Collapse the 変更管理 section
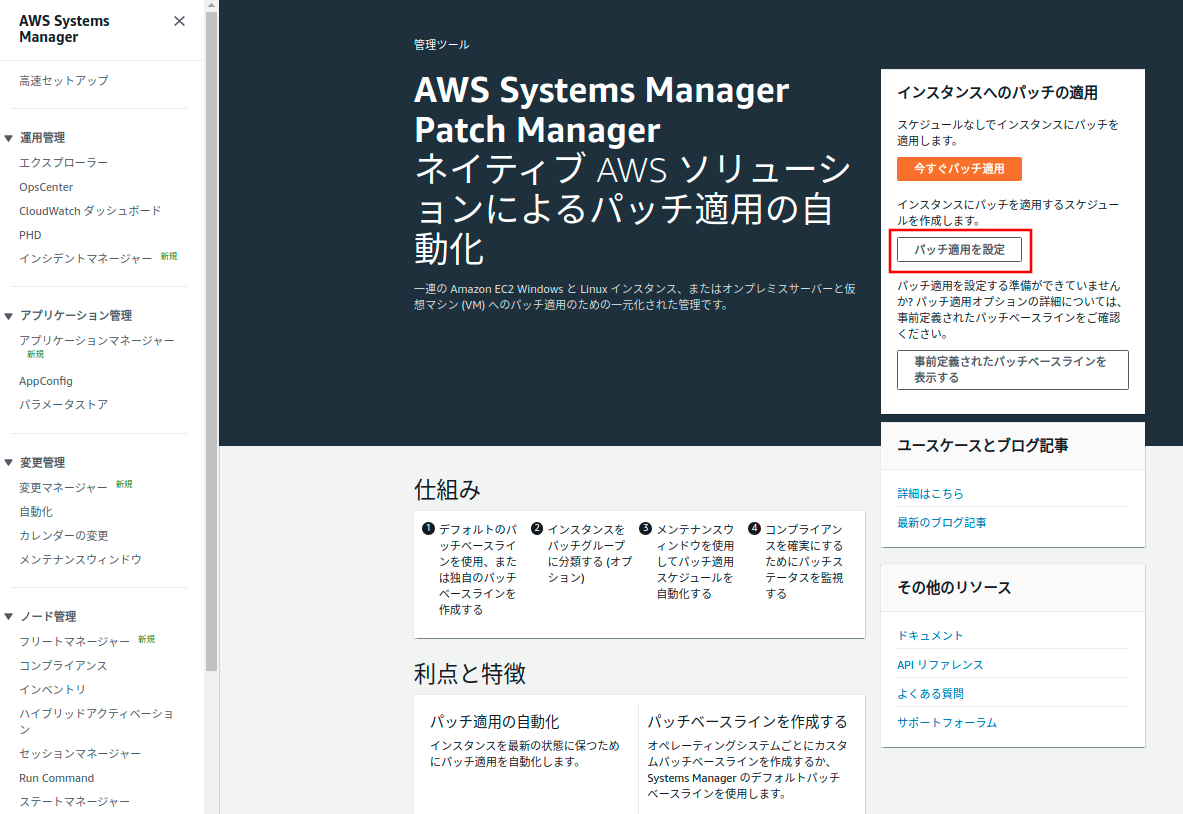The height and width of the screenshot is (814, 1183). tap(9, 463)
